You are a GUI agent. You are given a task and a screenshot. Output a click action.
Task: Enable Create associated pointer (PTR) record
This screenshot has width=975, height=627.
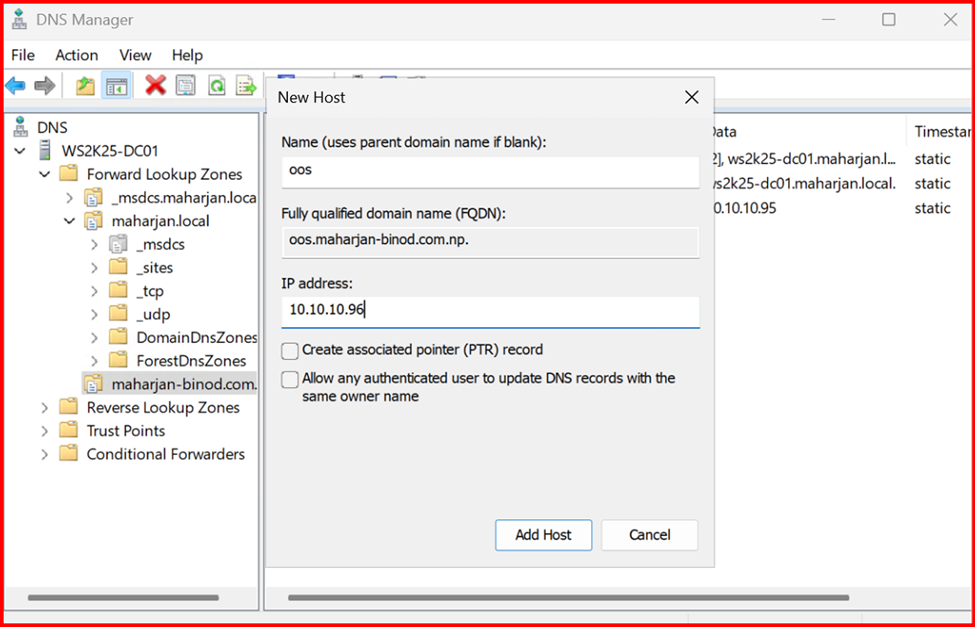[x=290, y=350]
